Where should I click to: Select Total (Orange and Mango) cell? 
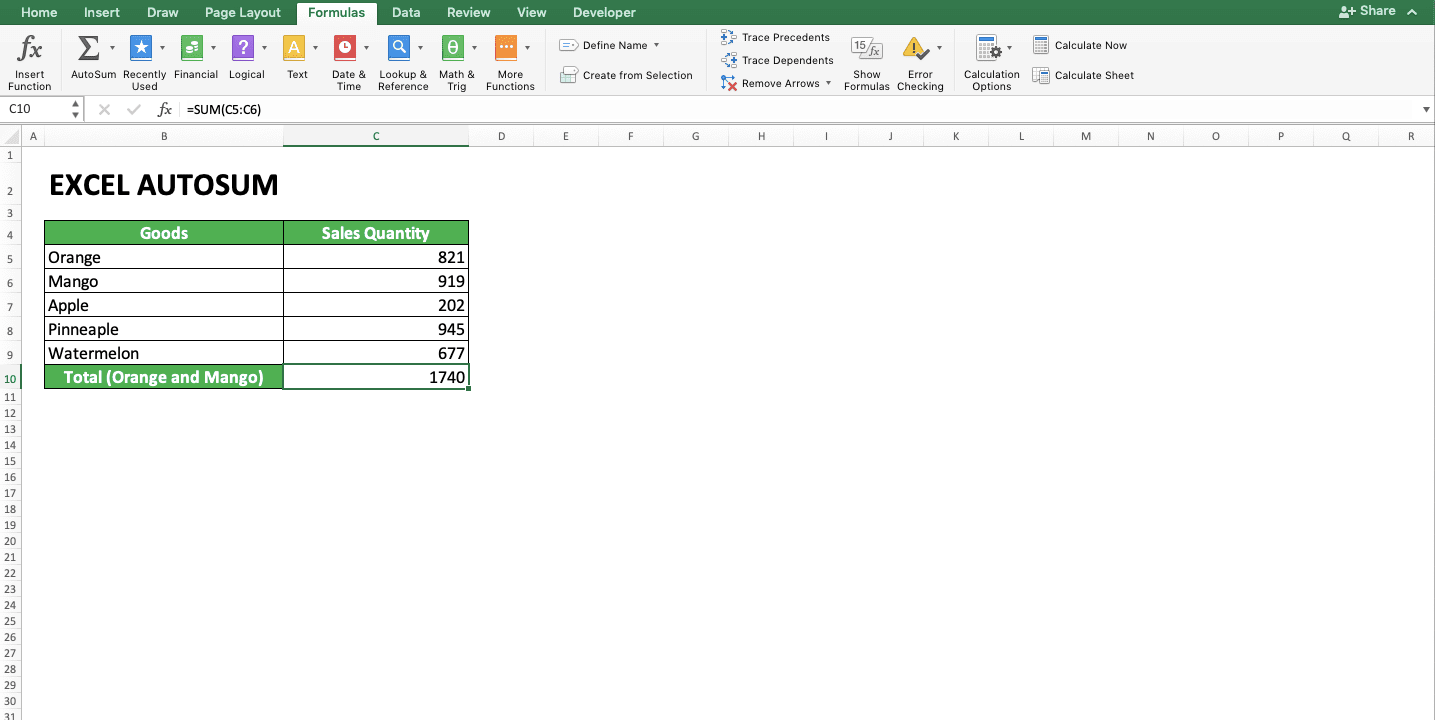coord(164,377)
